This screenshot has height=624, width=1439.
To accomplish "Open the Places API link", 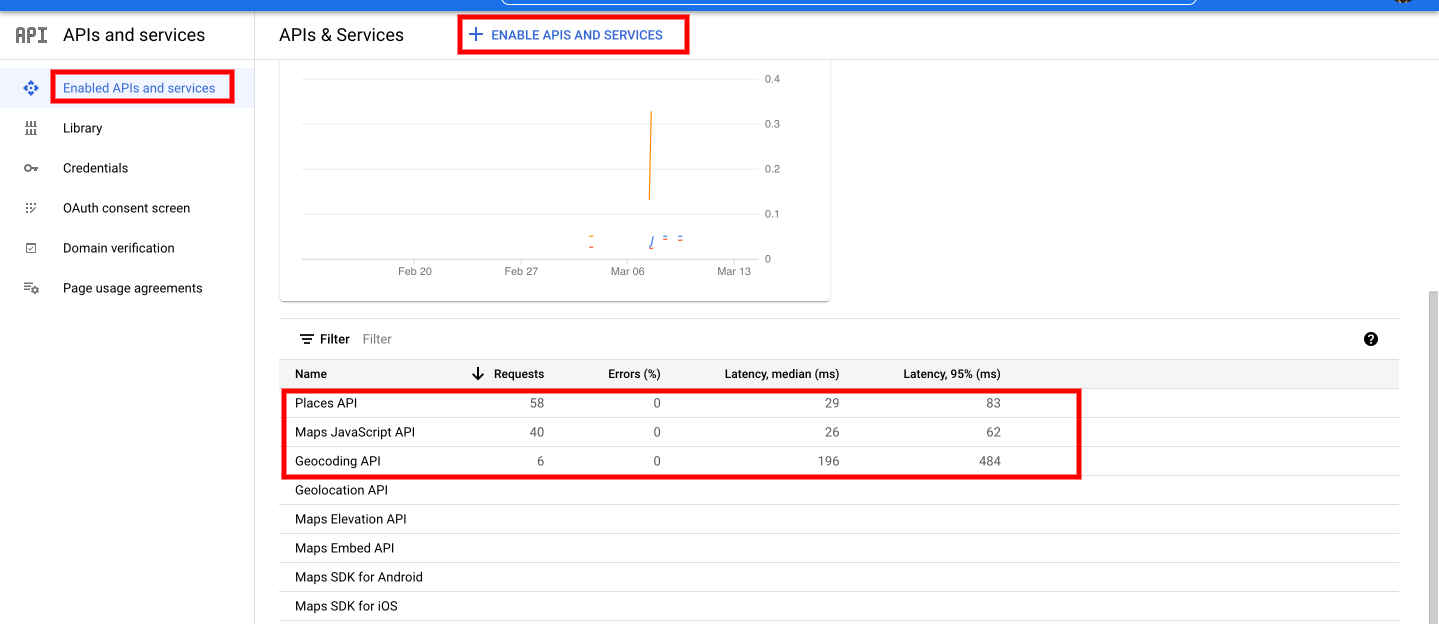I will click(x=326, y=403).
